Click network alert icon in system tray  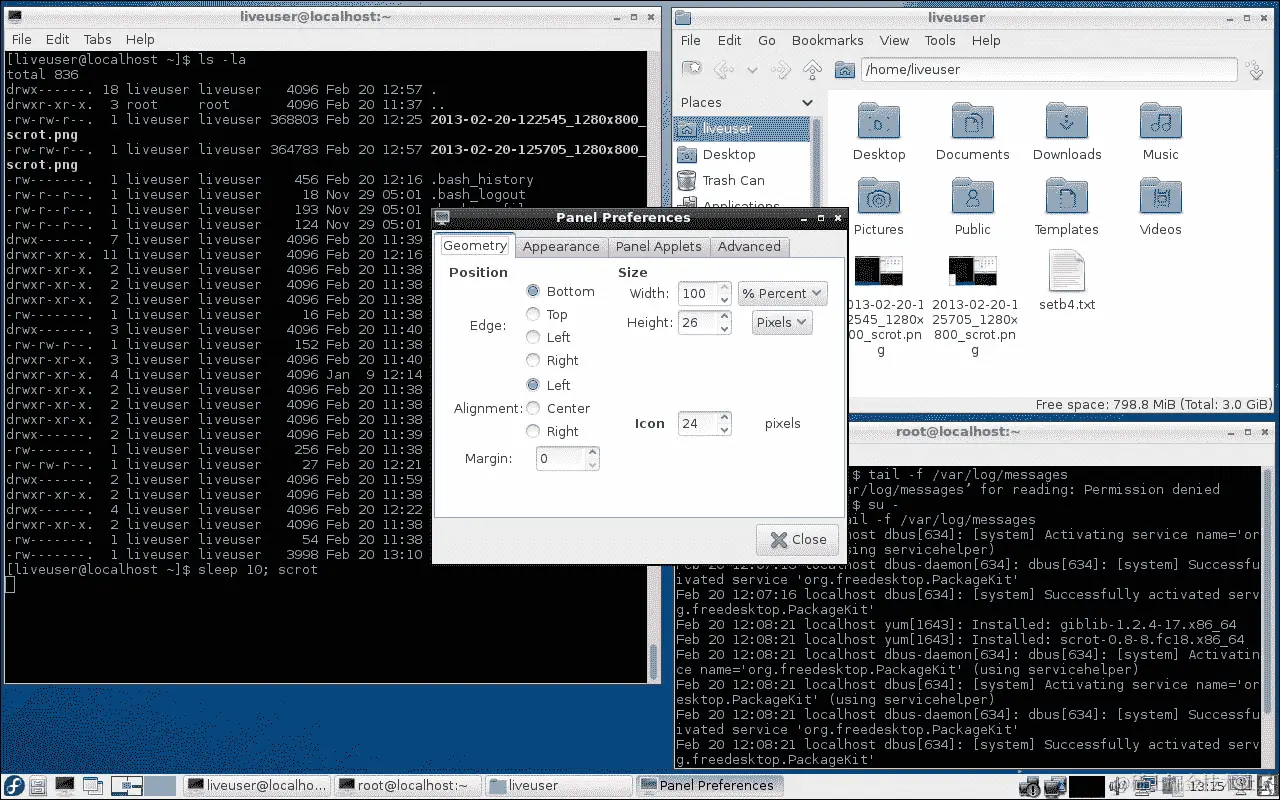pyautogui.click(x=1031, y=786)
